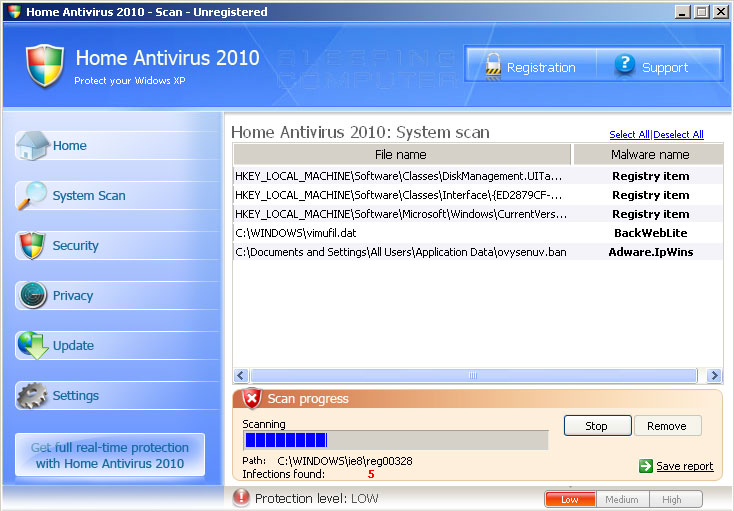Click the shield icon beside Security

(x=32, y=245)
